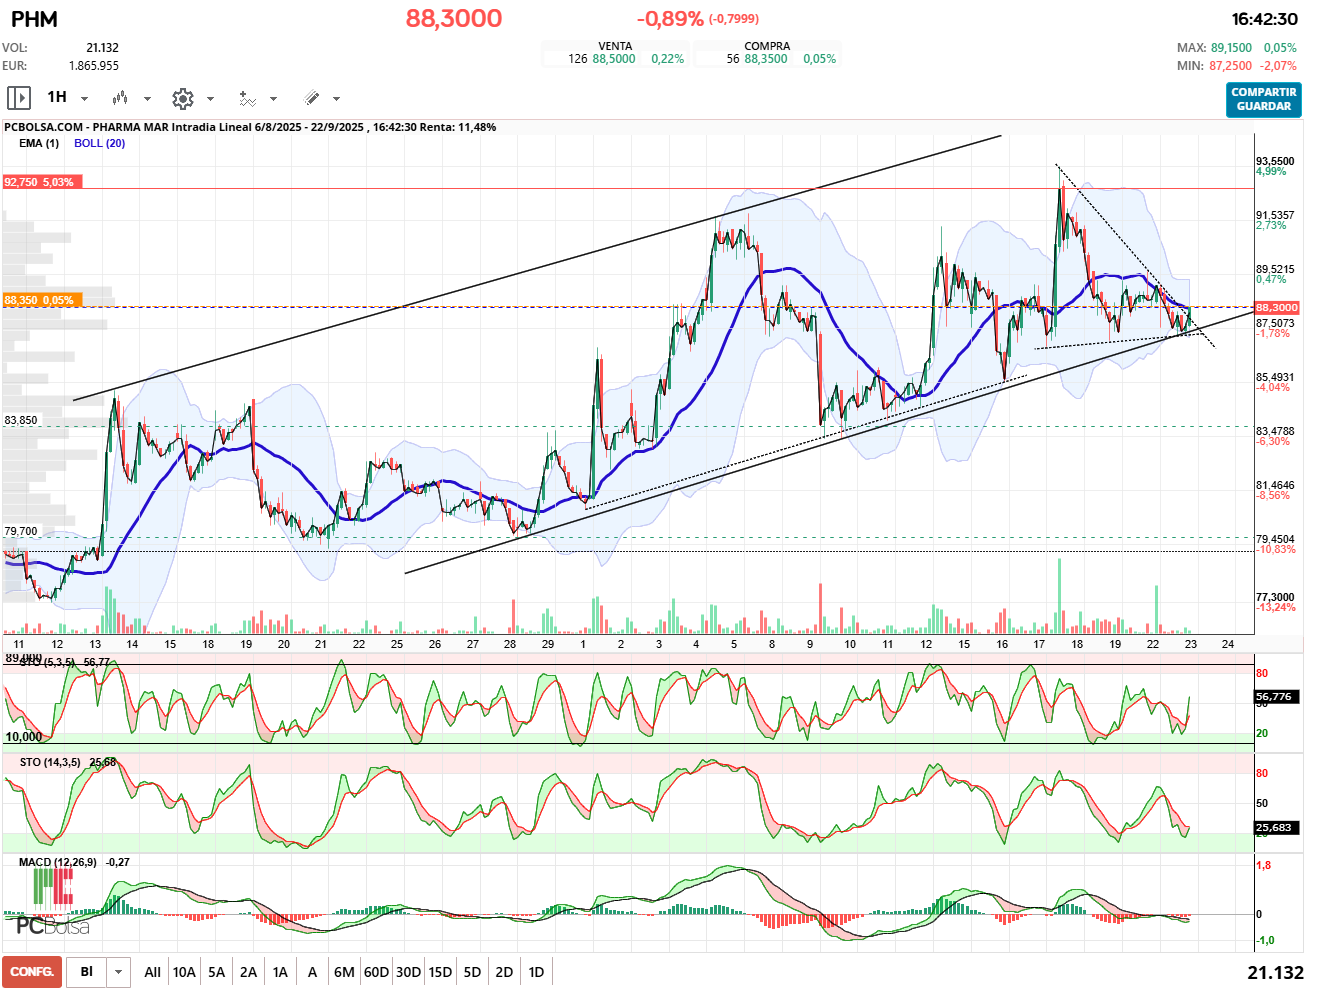Click the BOLL (20) indicator label
Image resolution: width=1317 pixels, height=993 pixels.
100,143
